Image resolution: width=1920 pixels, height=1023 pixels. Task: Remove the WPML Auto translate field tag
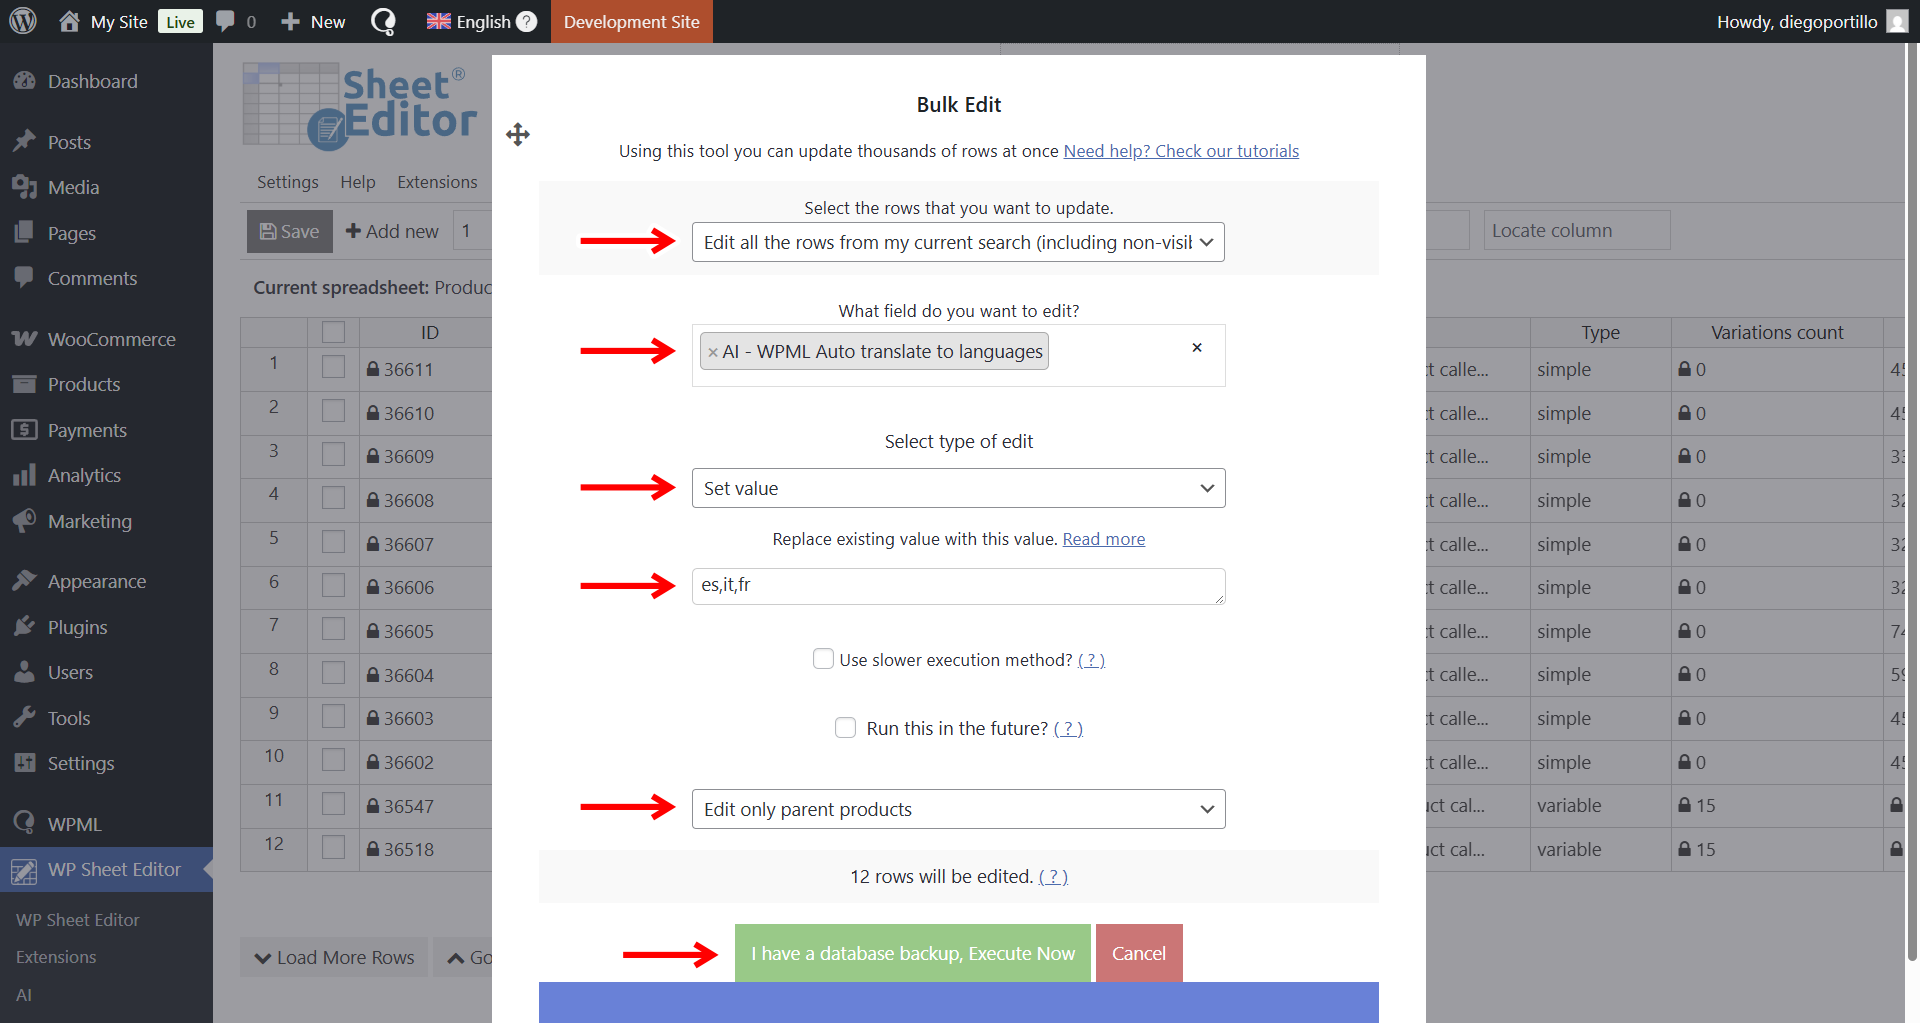pyautogui.click(x=712, y=352)
